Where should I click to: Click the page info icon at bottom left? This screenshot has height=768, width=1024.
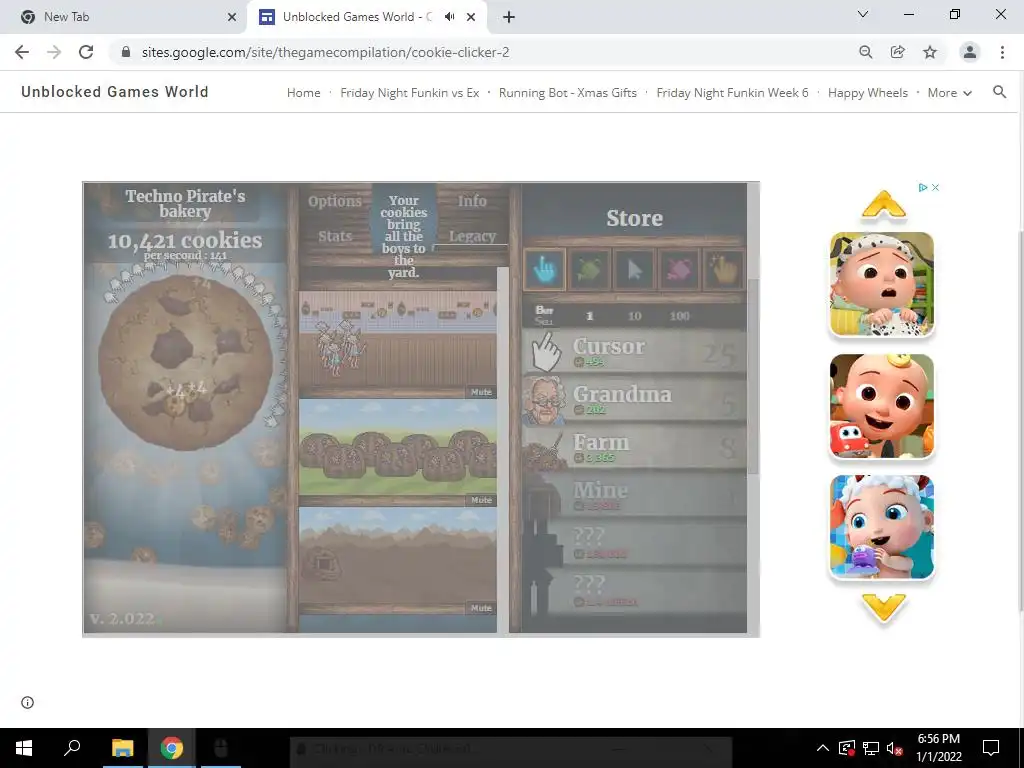pos(27,703)
